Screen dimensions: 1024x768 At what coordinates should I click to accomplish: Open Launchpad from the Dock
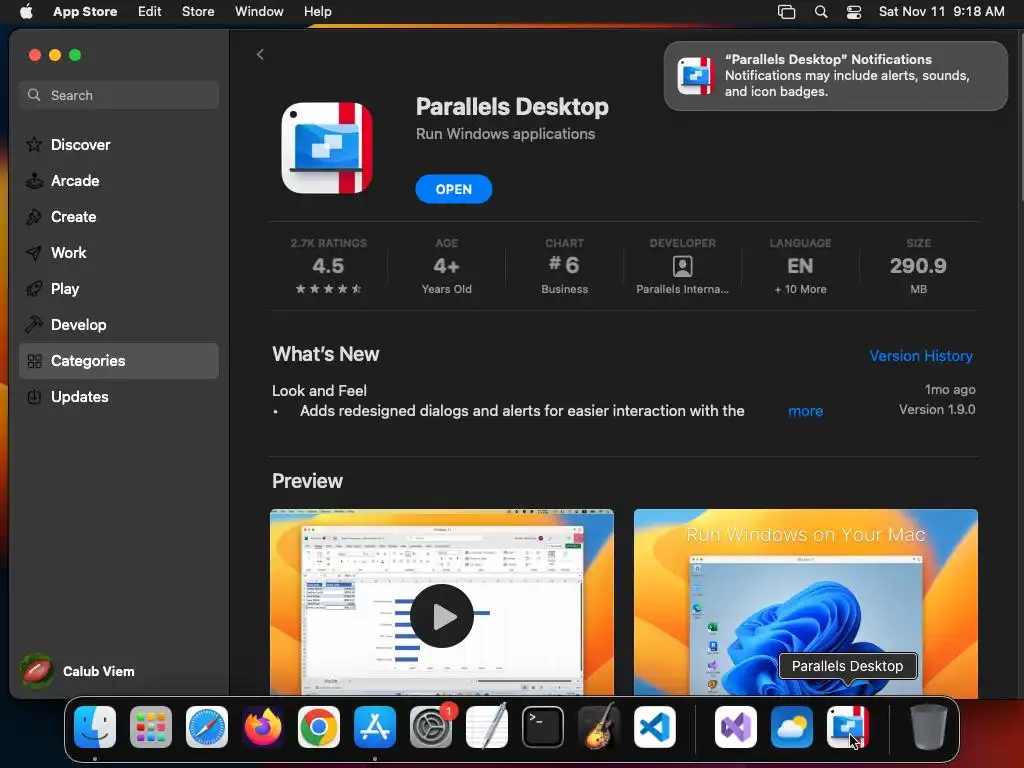pyautogui.click(x=151, y=727)
